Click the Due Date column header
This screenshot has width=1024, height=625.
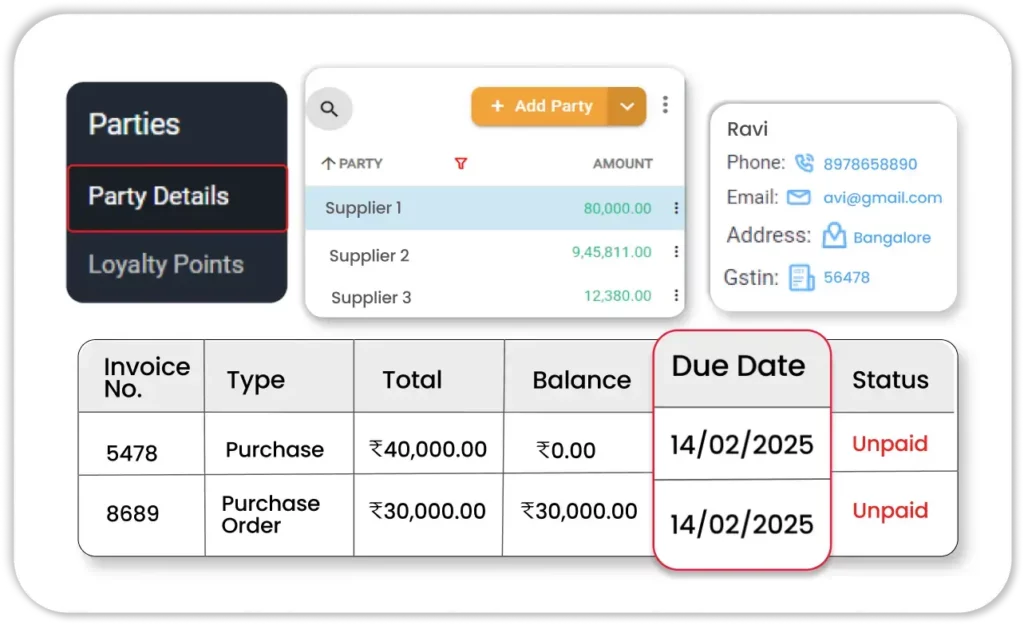[738, 366]
